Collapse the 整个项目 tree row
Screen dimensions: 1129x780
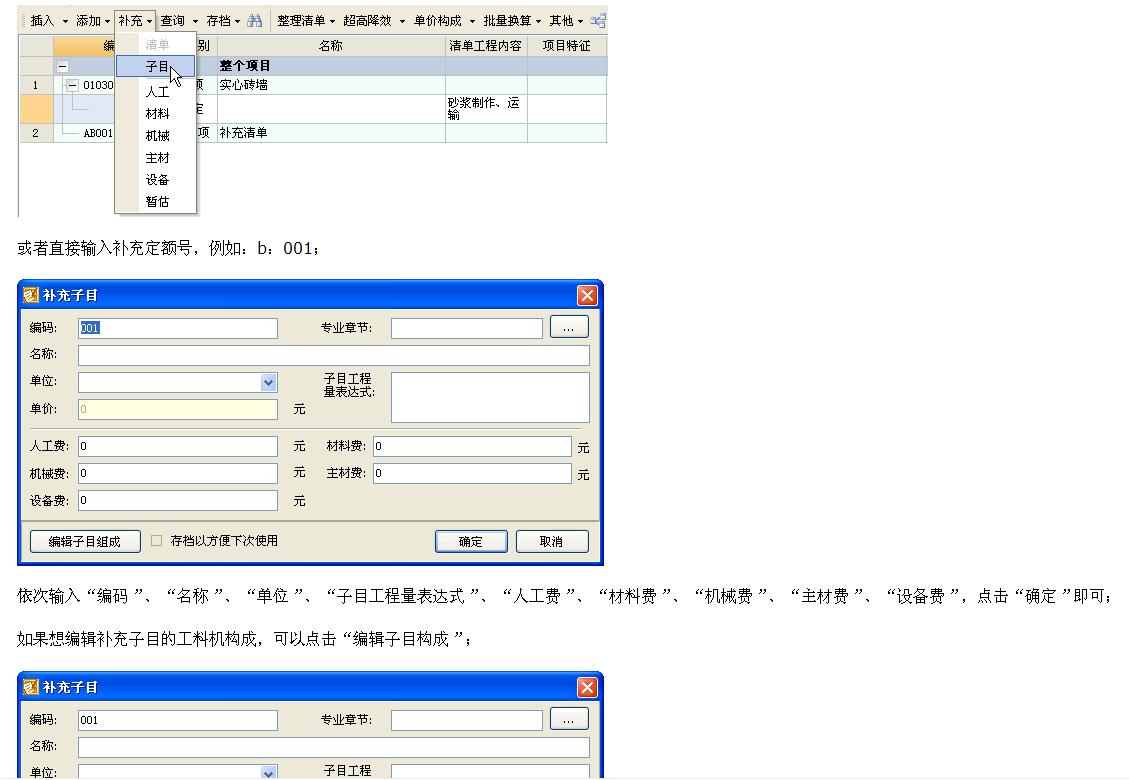(62, 65)
